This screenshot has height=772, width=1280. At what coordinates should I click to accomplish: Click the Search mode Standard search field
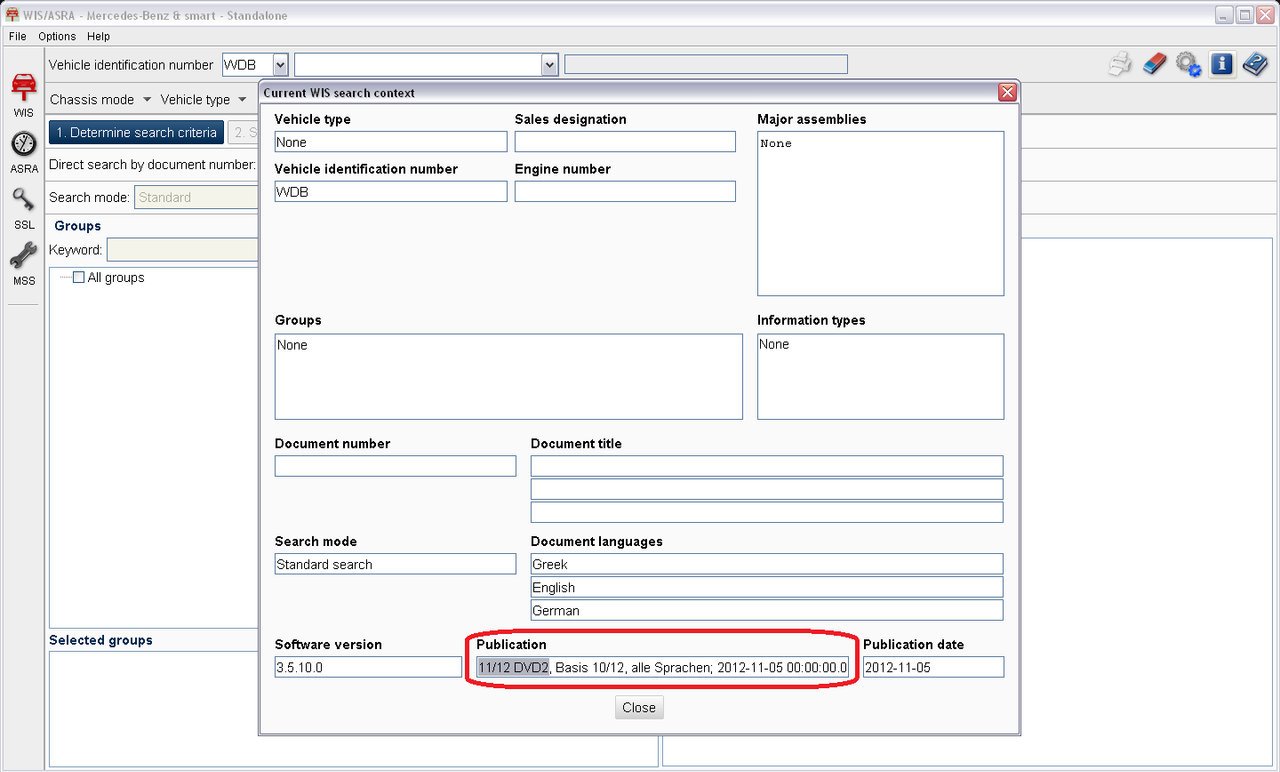(x=395, y=564)
